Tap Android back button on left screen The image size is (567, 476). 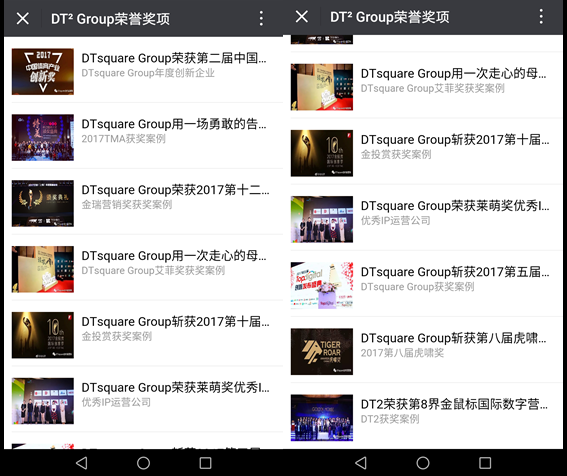coord(82,463)
